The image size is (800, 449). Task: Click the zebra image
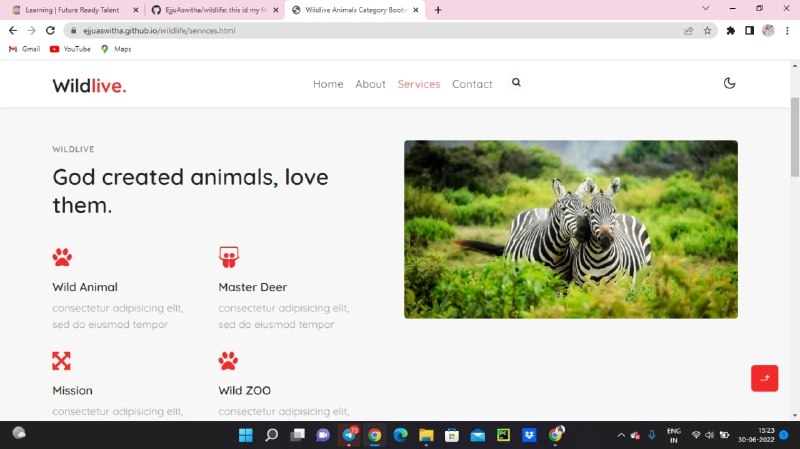pos(571,230)
